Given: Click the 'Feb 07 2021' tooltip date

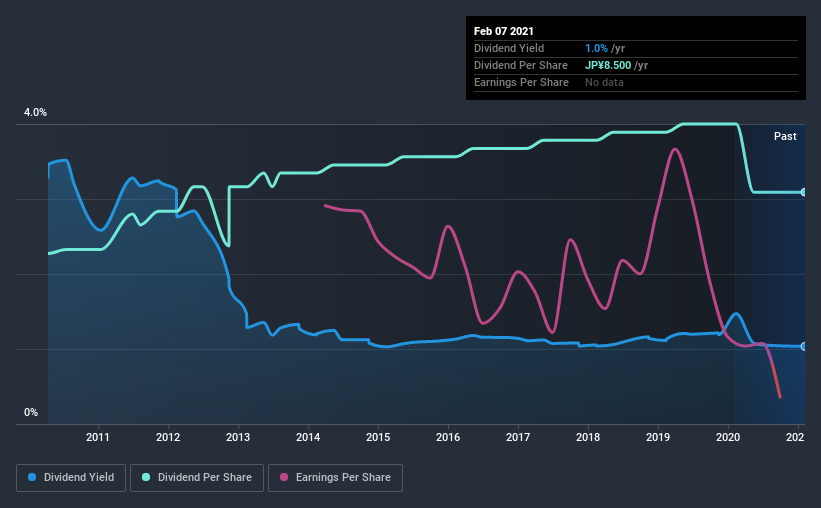Looking at the screenshot, I should pos(504,31).
